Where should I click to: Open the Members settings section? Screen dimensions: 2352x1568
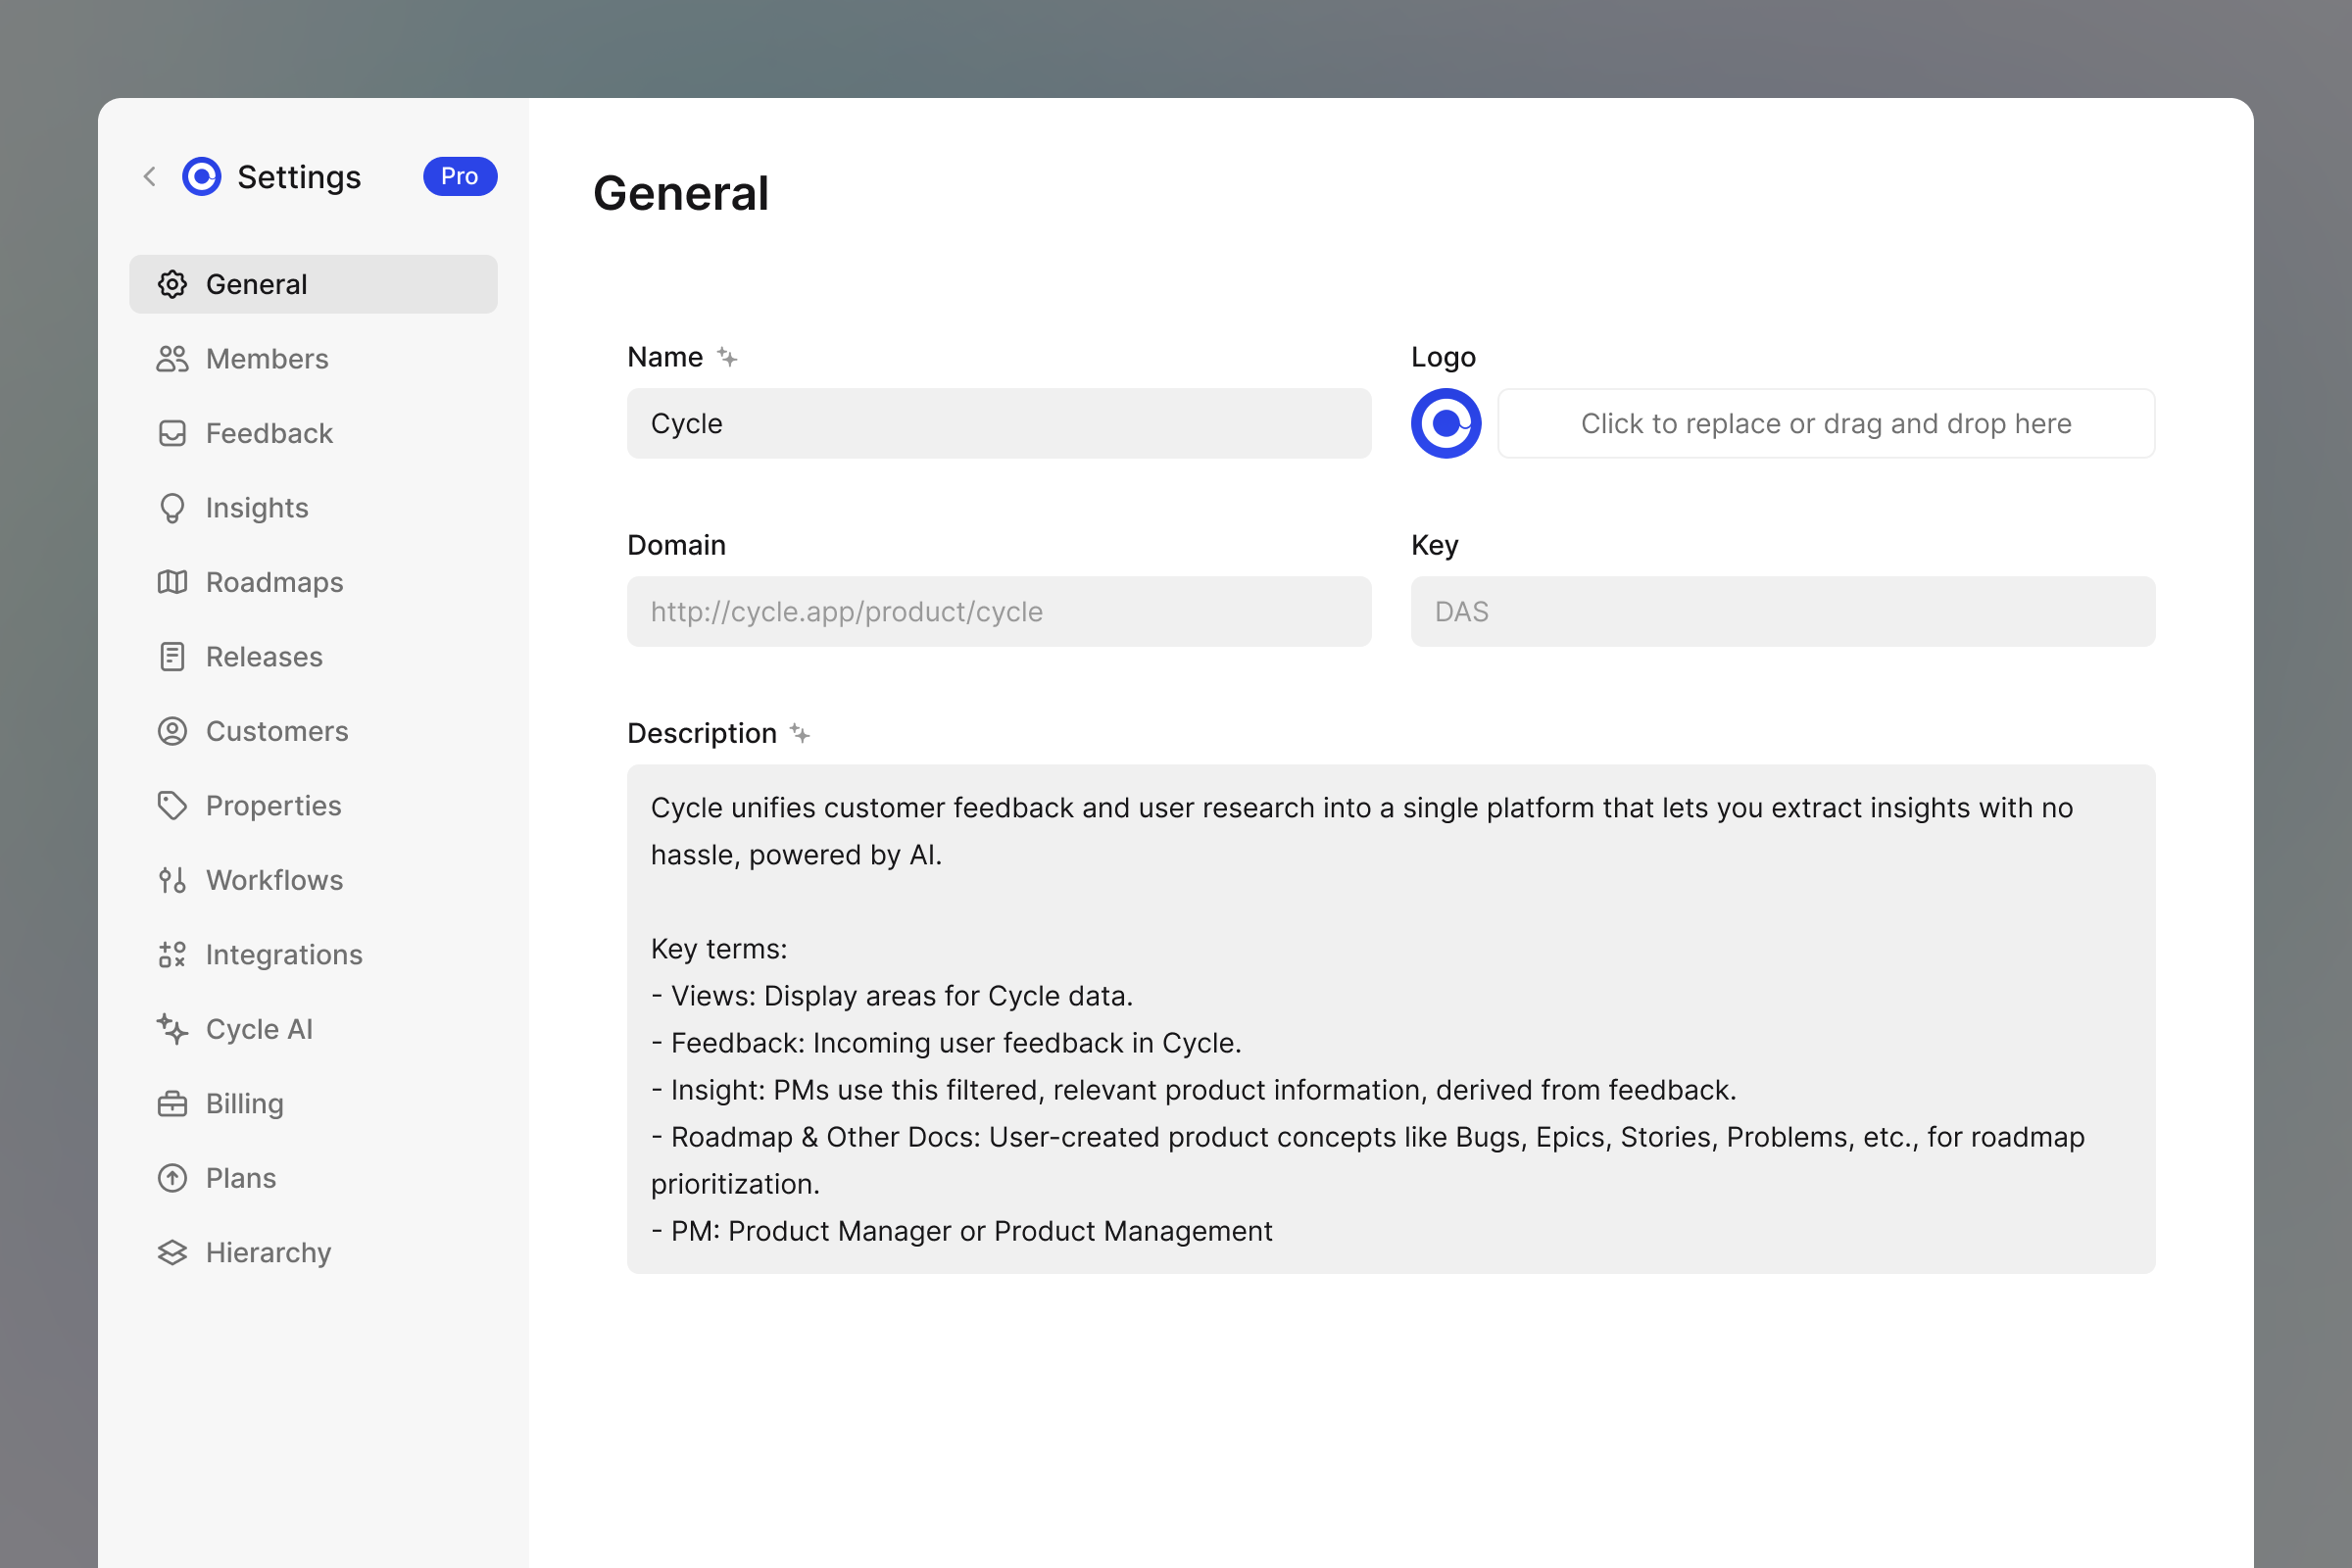click(x=313, y=359)
